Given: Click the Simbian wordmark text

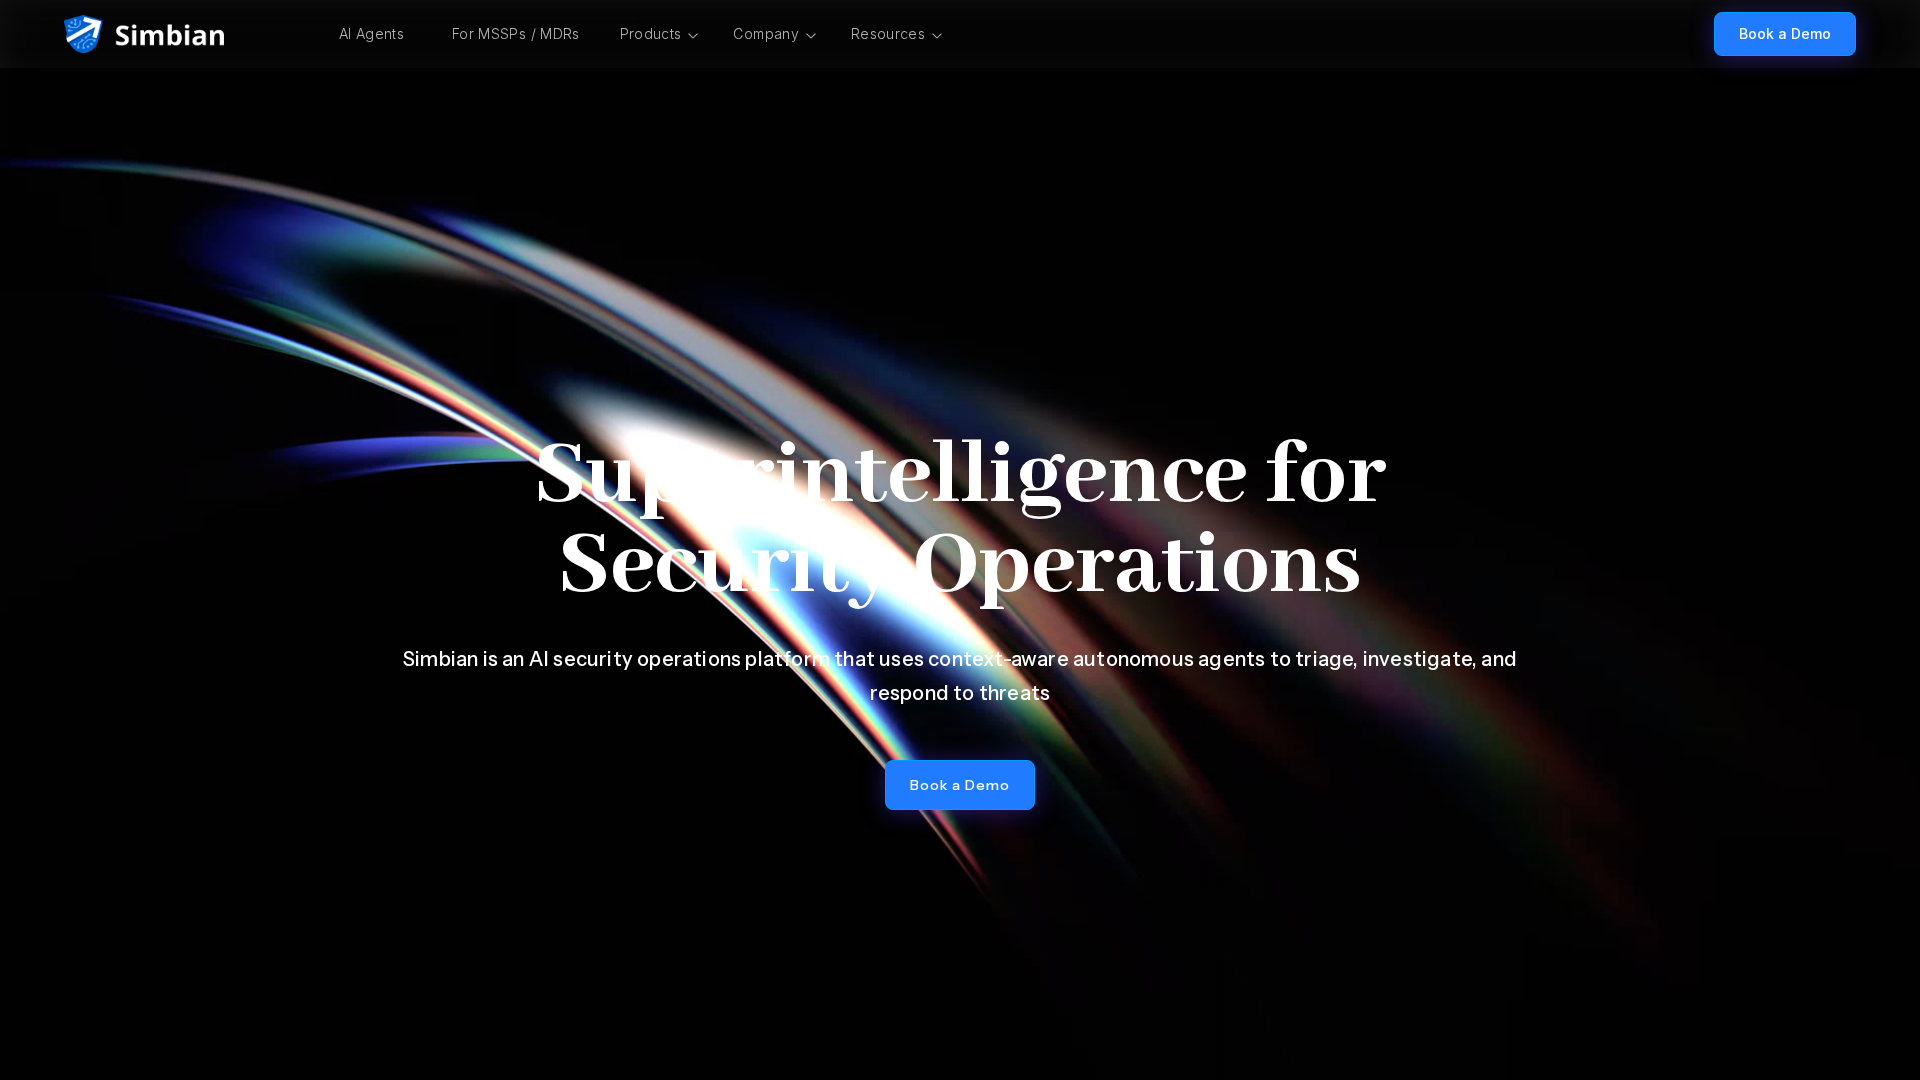Looking at the screenshot, I should click(169, 35).
